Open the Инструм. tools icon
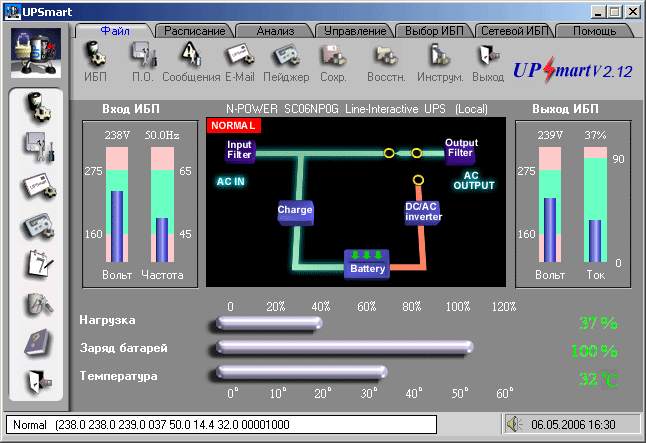The image size is (646, 443). tap(440, 61)
